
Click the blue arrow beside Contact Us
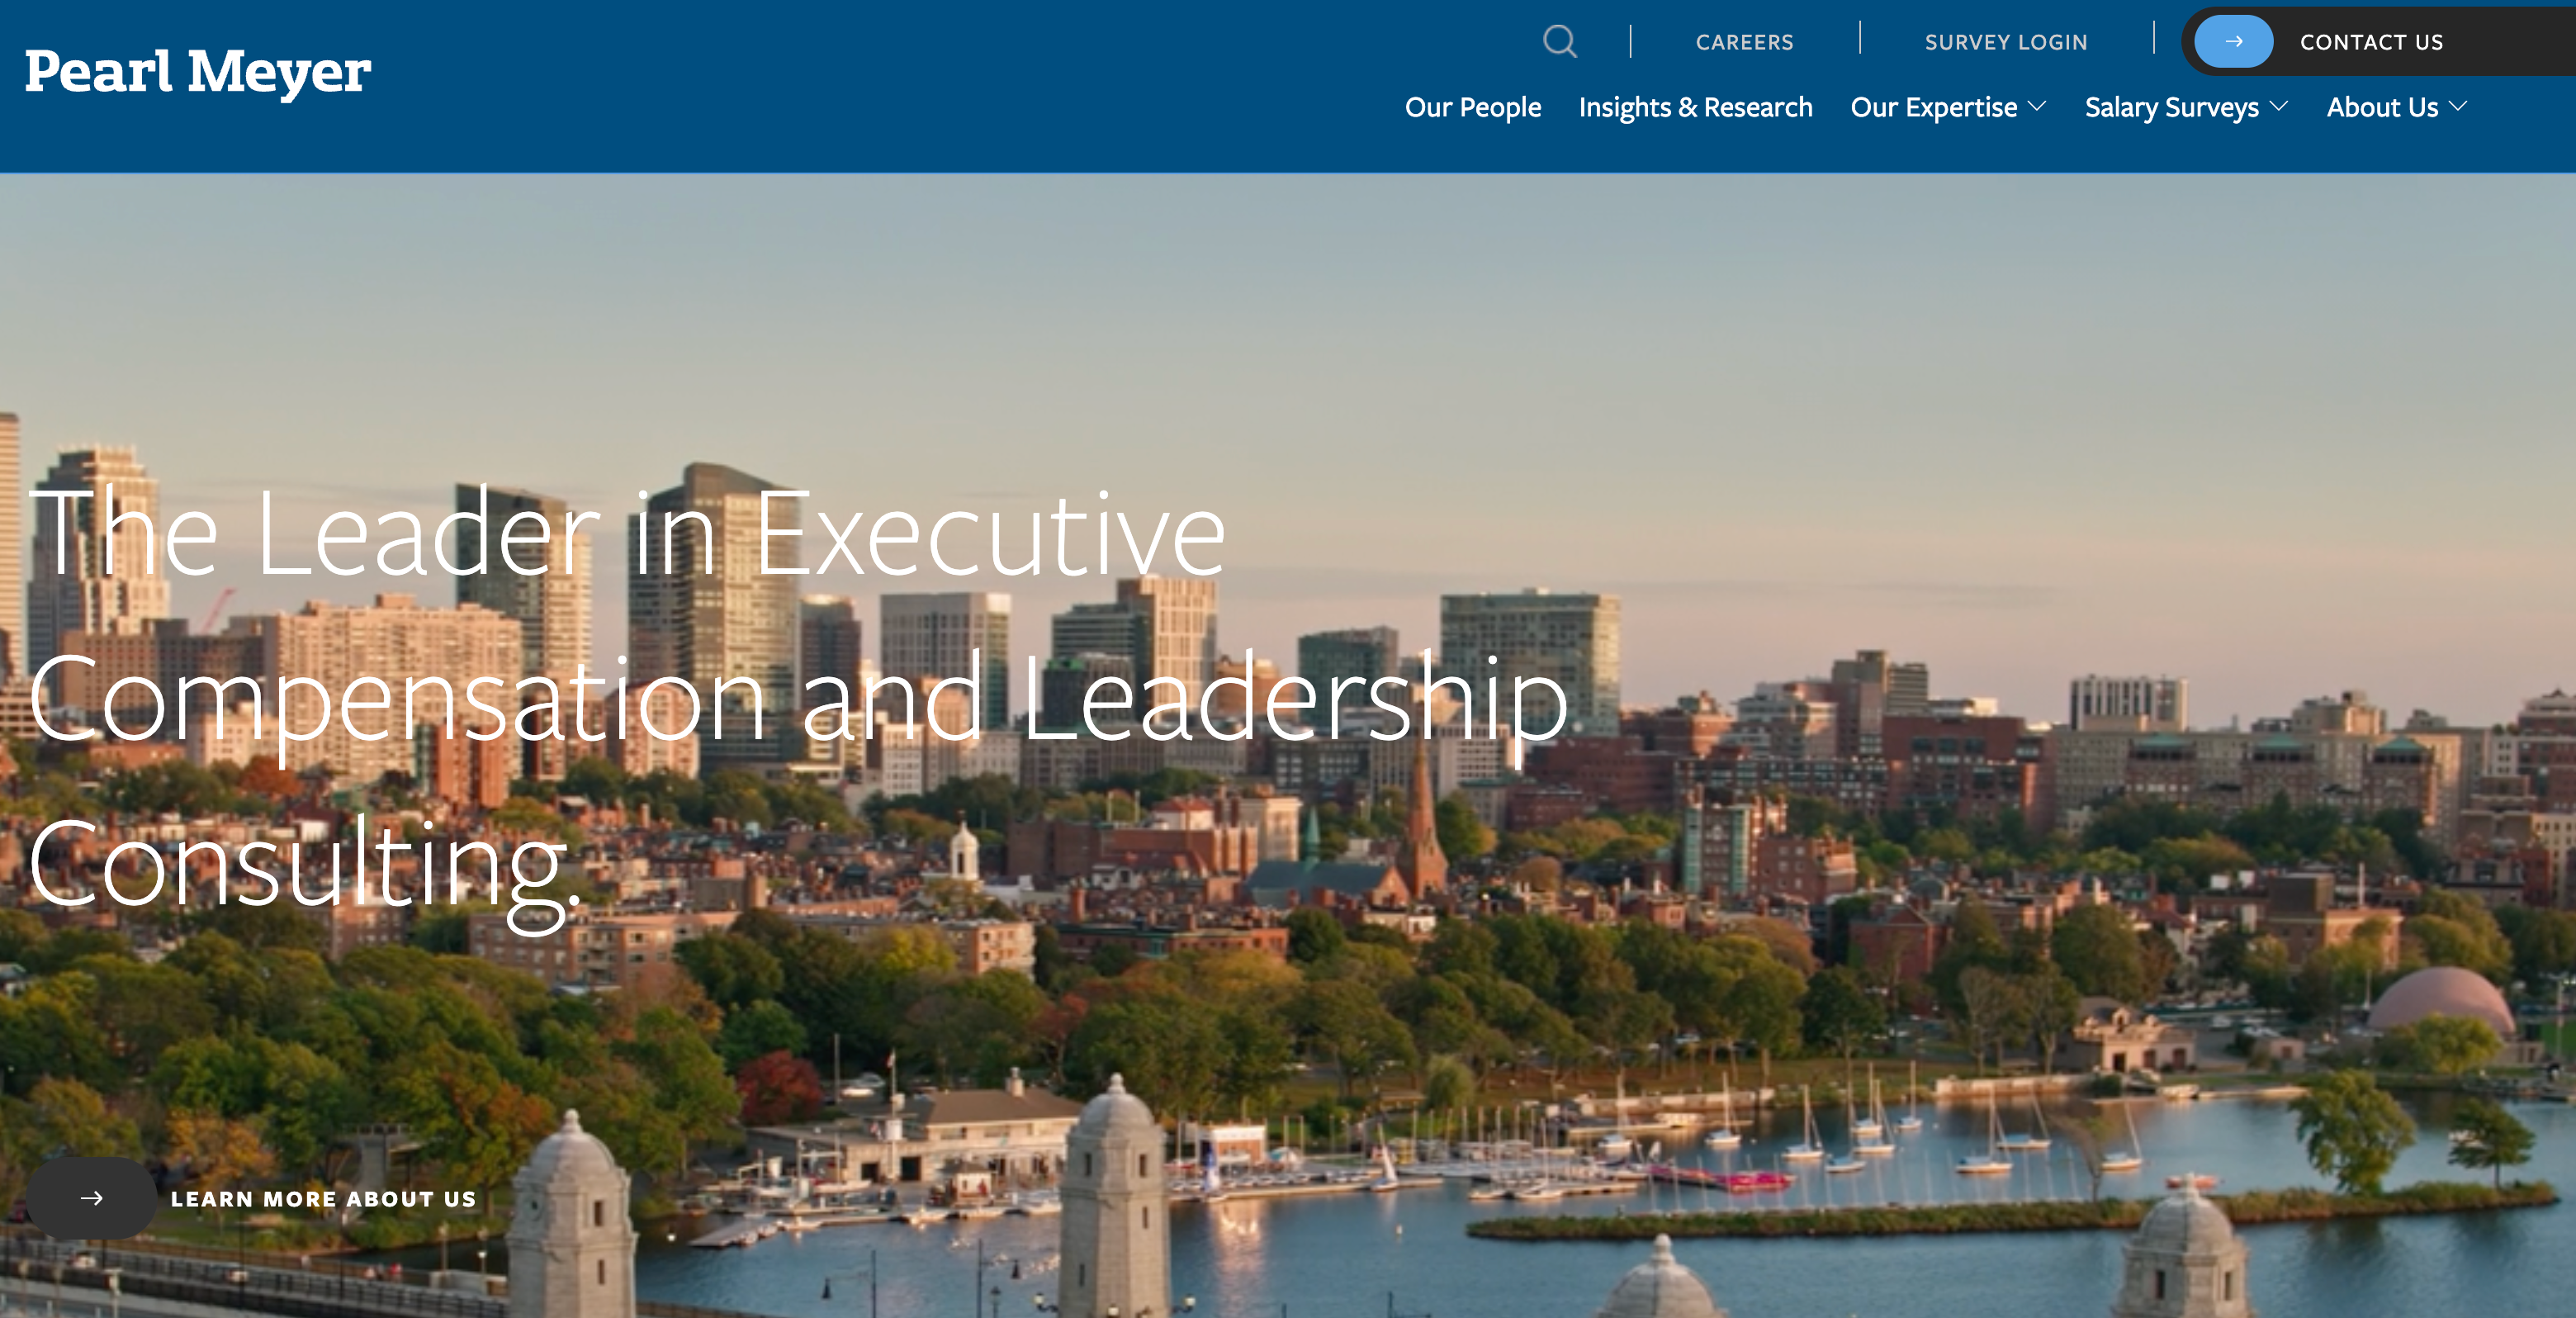click(x=2233, y=42)
